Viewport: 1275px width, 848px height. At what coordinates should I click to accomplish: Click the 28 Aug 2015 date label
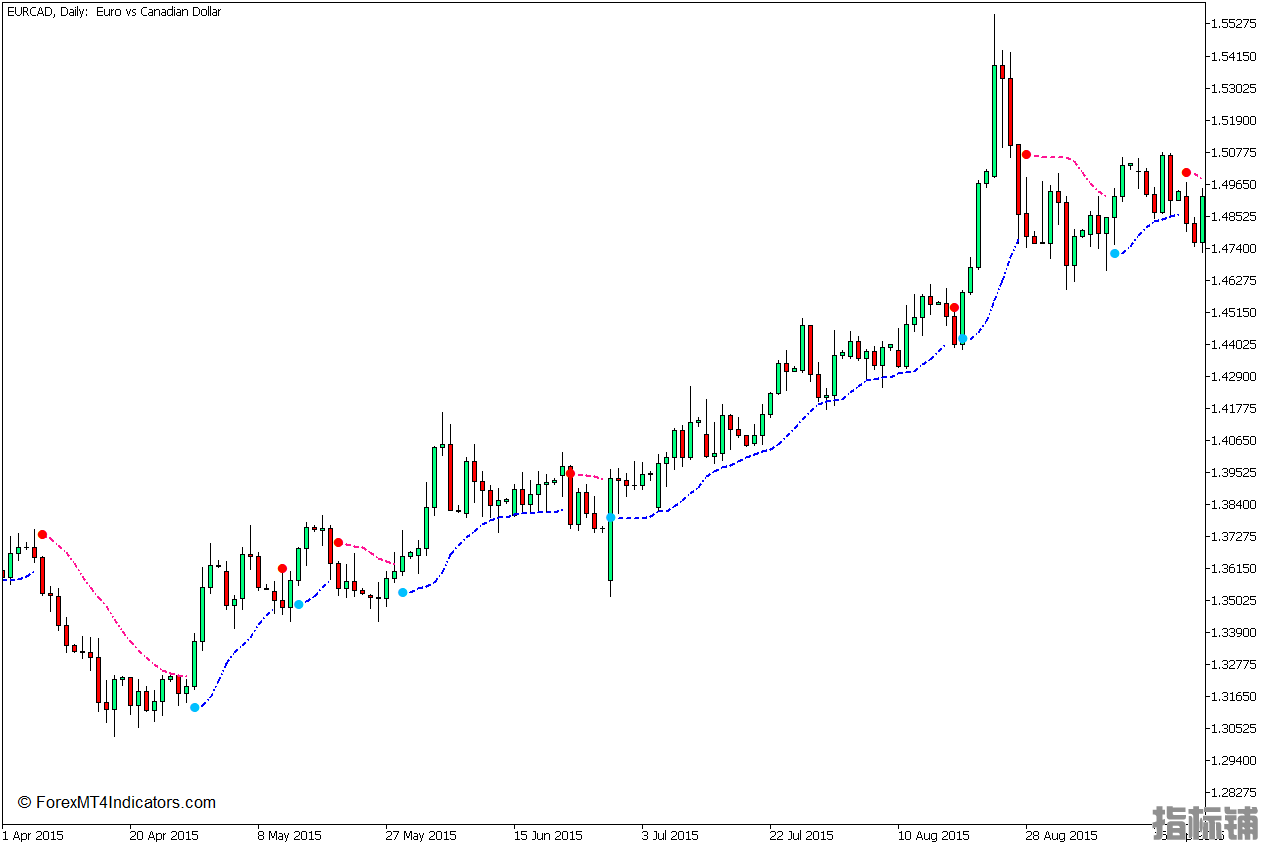(1062, 835)
